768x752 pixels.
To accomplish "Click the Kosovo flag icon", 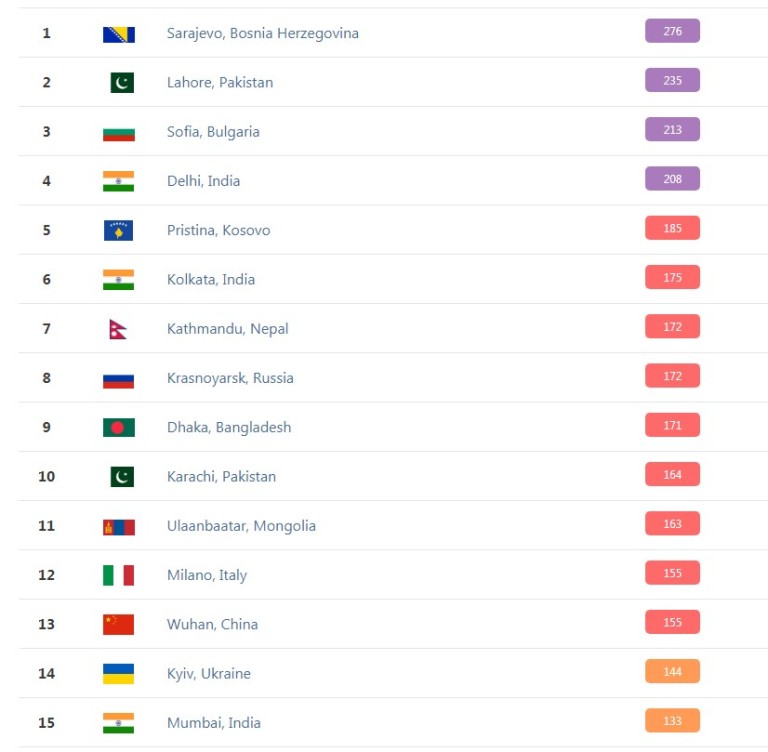I will (x=118, y=231).
